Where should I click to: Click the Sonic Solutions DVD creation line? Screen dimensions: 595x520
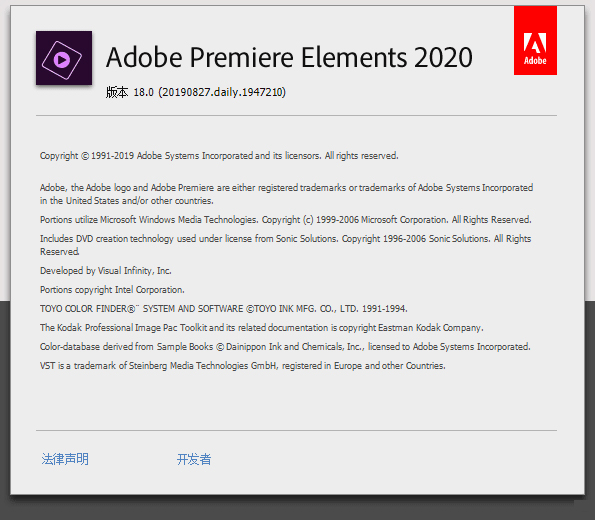point(285,245)
